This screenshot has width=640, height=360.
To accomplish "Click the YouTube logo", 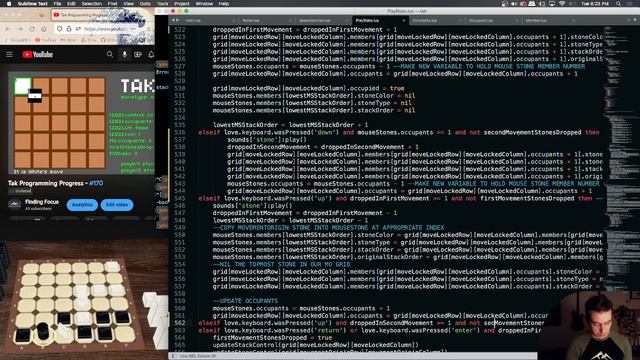I will (38, 54).
